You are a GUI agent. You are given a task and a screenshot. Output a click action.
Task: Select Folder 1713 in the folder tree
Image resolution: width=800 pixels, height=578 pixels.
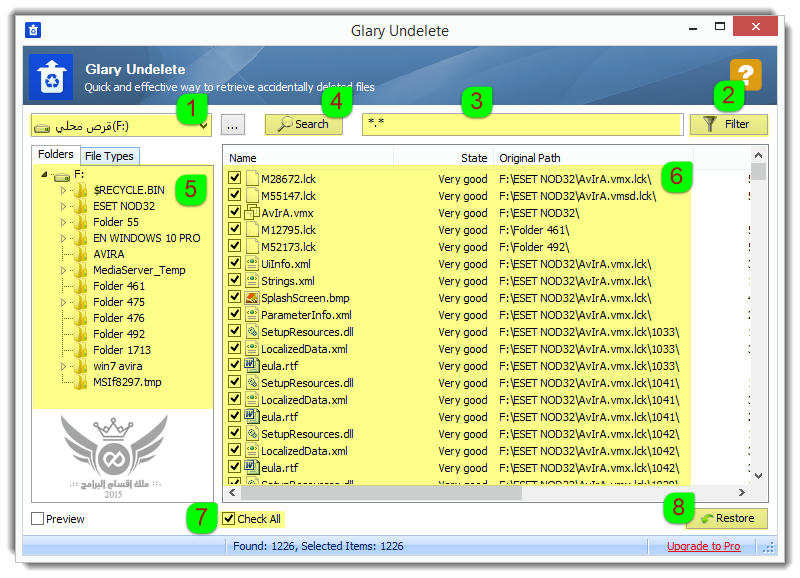(122, 350)
